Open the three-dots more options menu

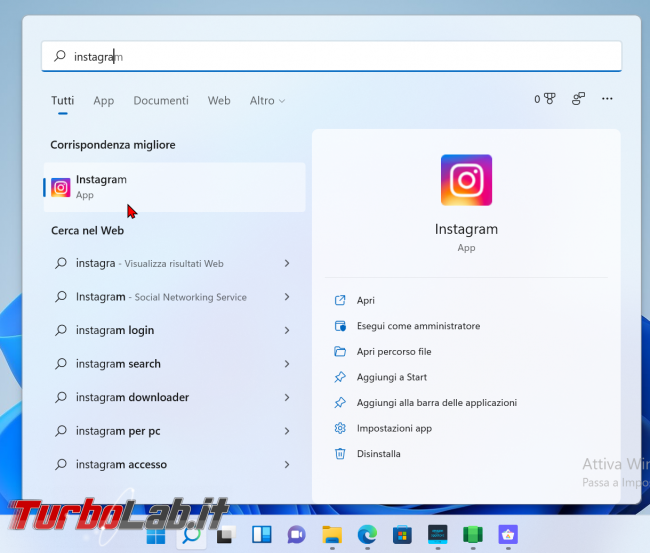coord(607,99)
